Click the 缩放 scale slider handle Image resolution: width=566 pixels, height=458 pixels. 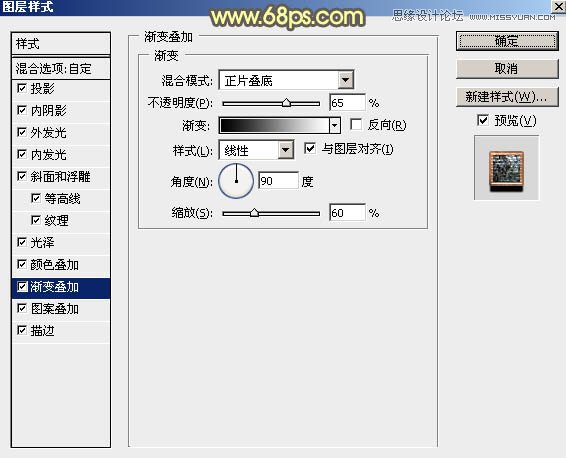(254, 213)
